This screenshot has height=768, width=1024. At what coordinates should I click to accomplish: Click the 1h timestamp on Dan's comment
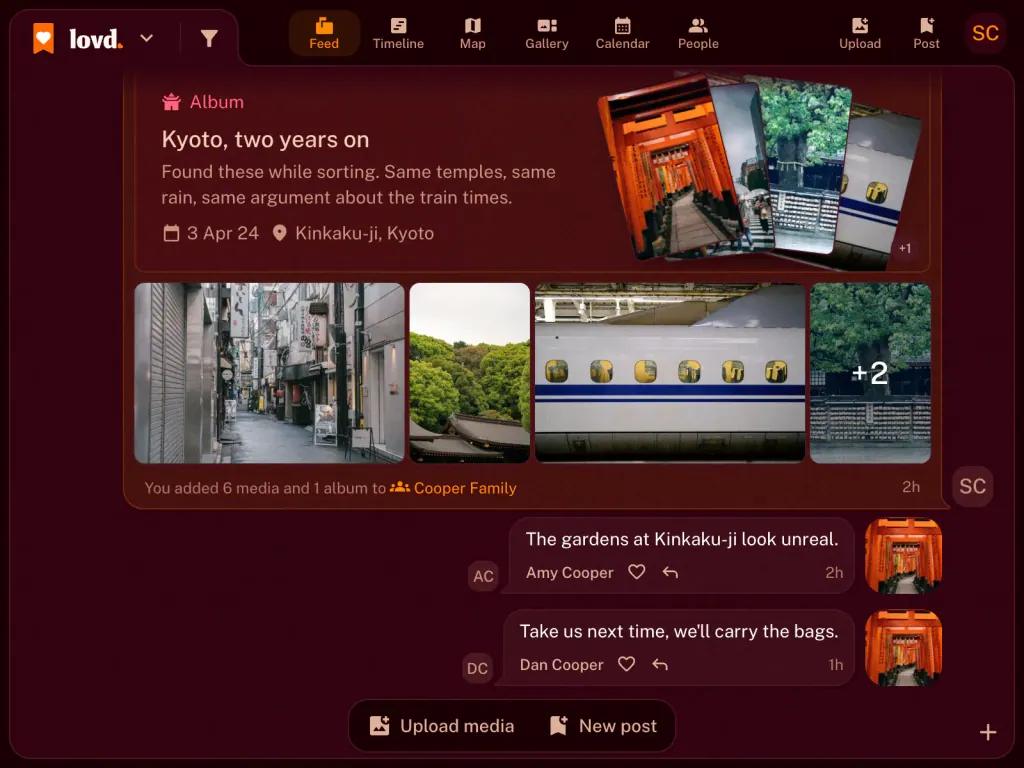835,665
